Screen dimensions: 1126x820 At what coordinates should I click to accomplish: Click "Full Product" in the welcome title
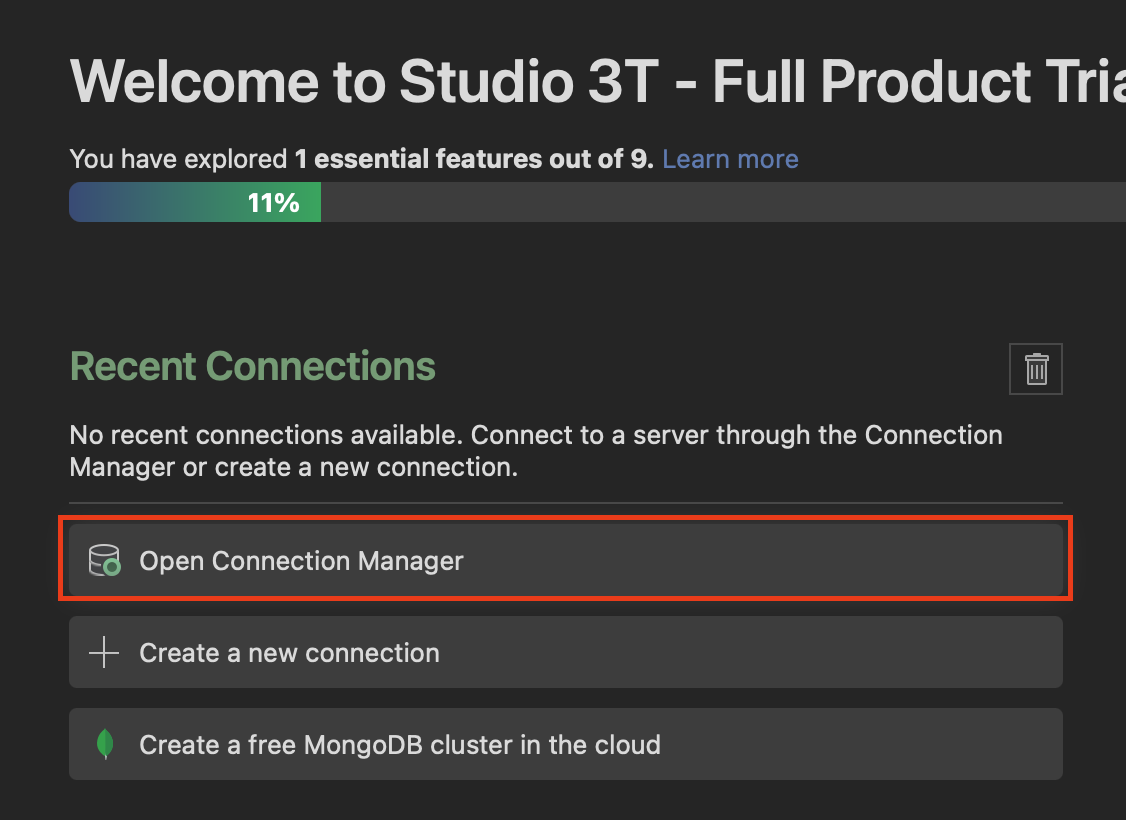coord(870,82)
